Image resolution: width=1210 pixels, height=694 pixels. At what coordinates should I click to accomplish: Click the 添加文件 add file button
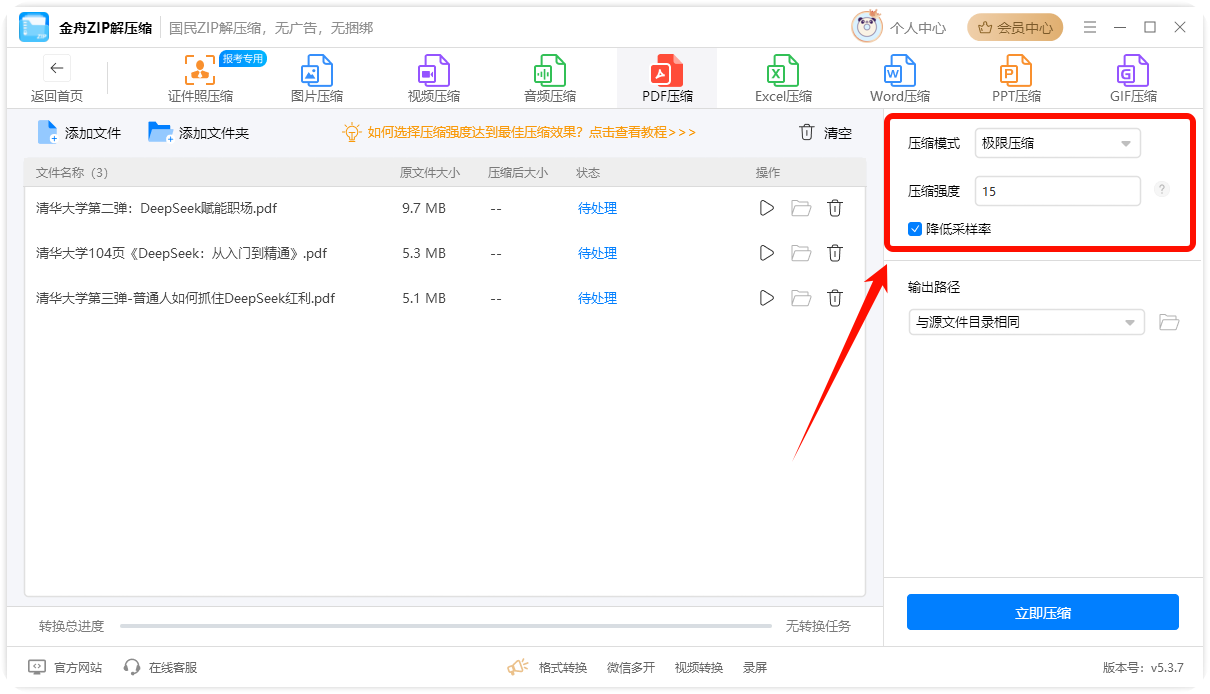79,132
